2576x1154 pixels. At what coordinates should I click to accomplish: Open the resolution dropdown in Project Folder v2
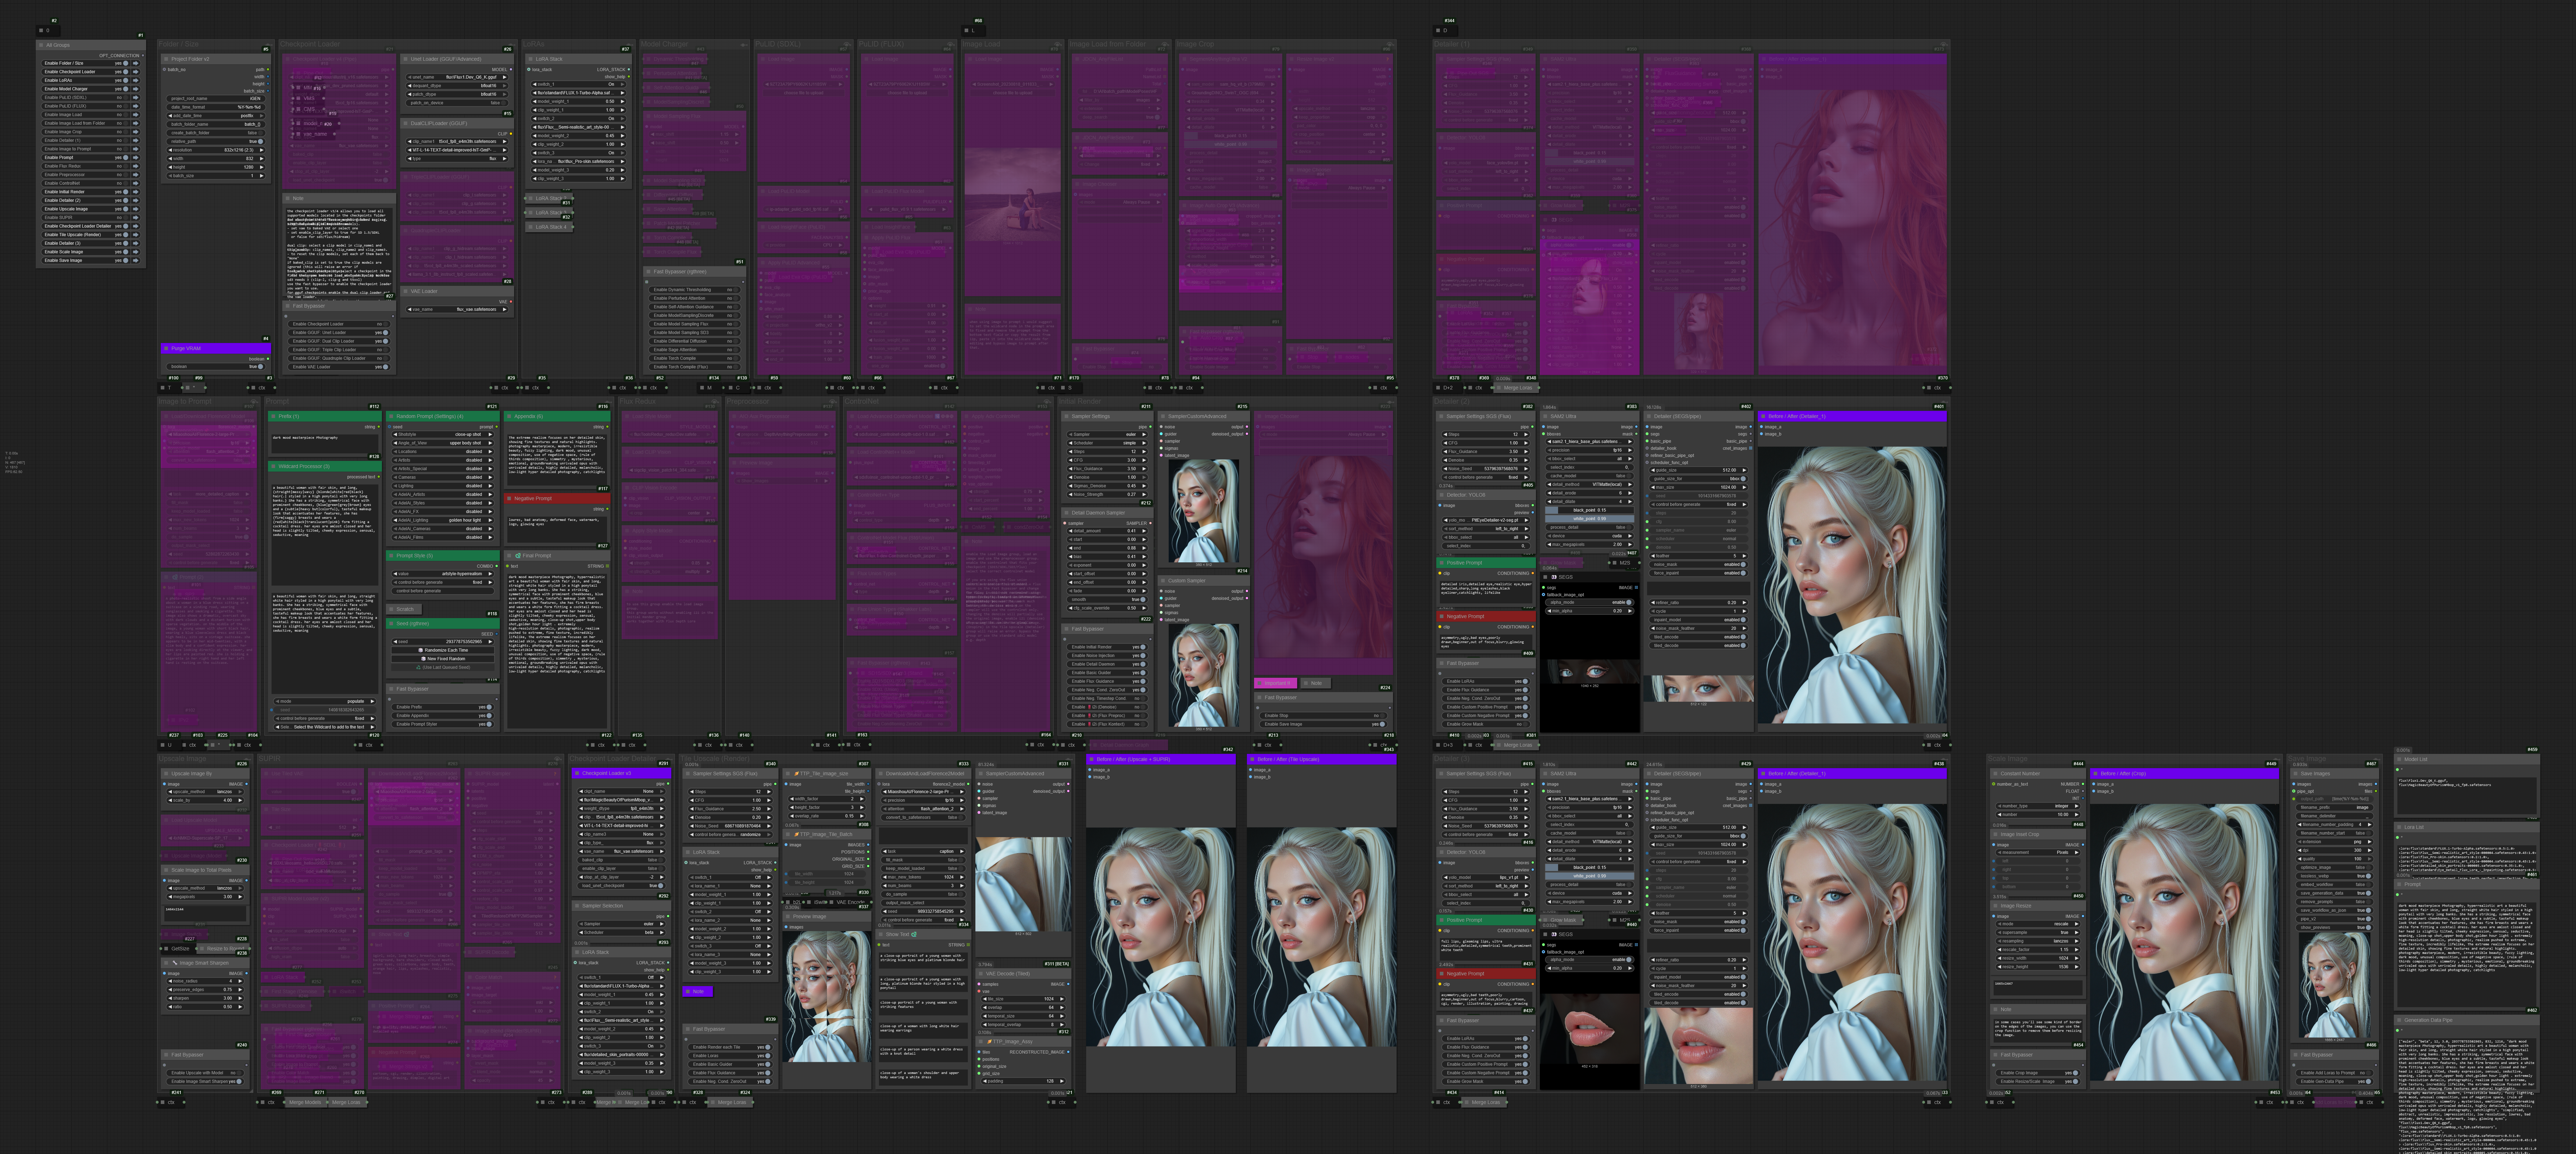(x=216, y=150)
